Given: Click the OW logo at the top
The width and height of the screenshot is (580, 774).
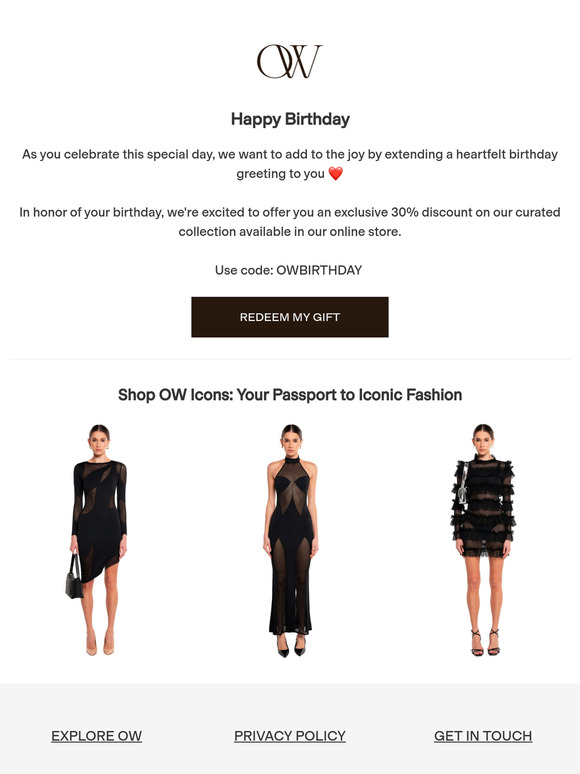Looking at the screenshot, I should coord(289,61).
